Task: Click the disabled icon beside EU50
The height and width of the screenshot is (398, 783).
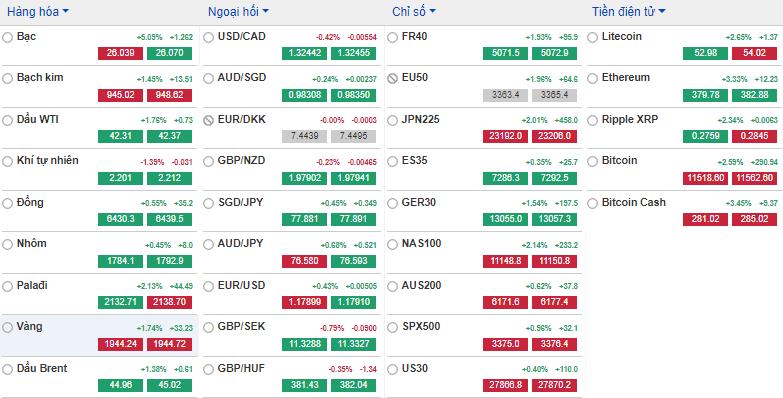Action: pos(392,78)
